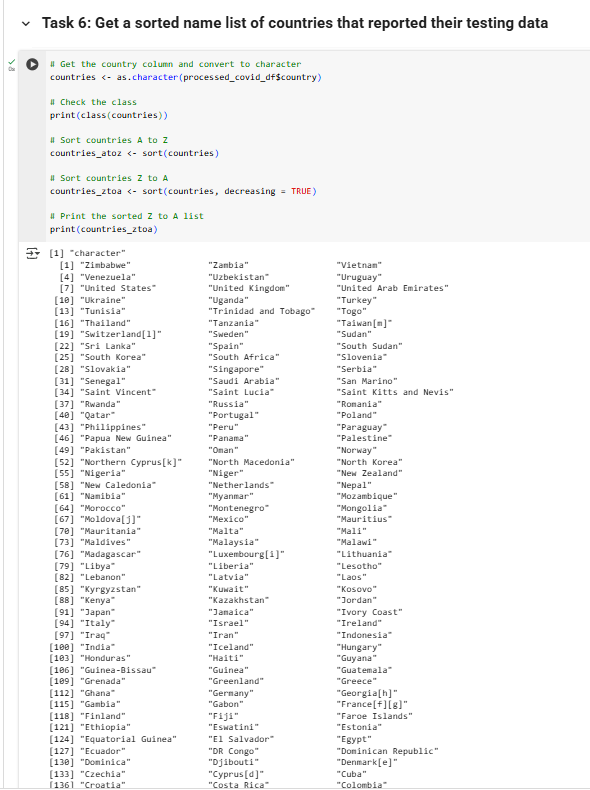
Task: Click "Papua New Guinea" output entry
Action: tap(125, 438)
